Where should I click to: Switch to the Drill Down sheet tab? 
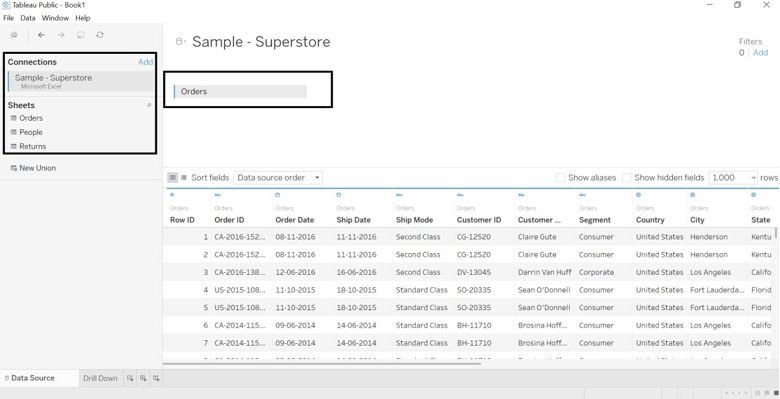[x=100, y=378]
